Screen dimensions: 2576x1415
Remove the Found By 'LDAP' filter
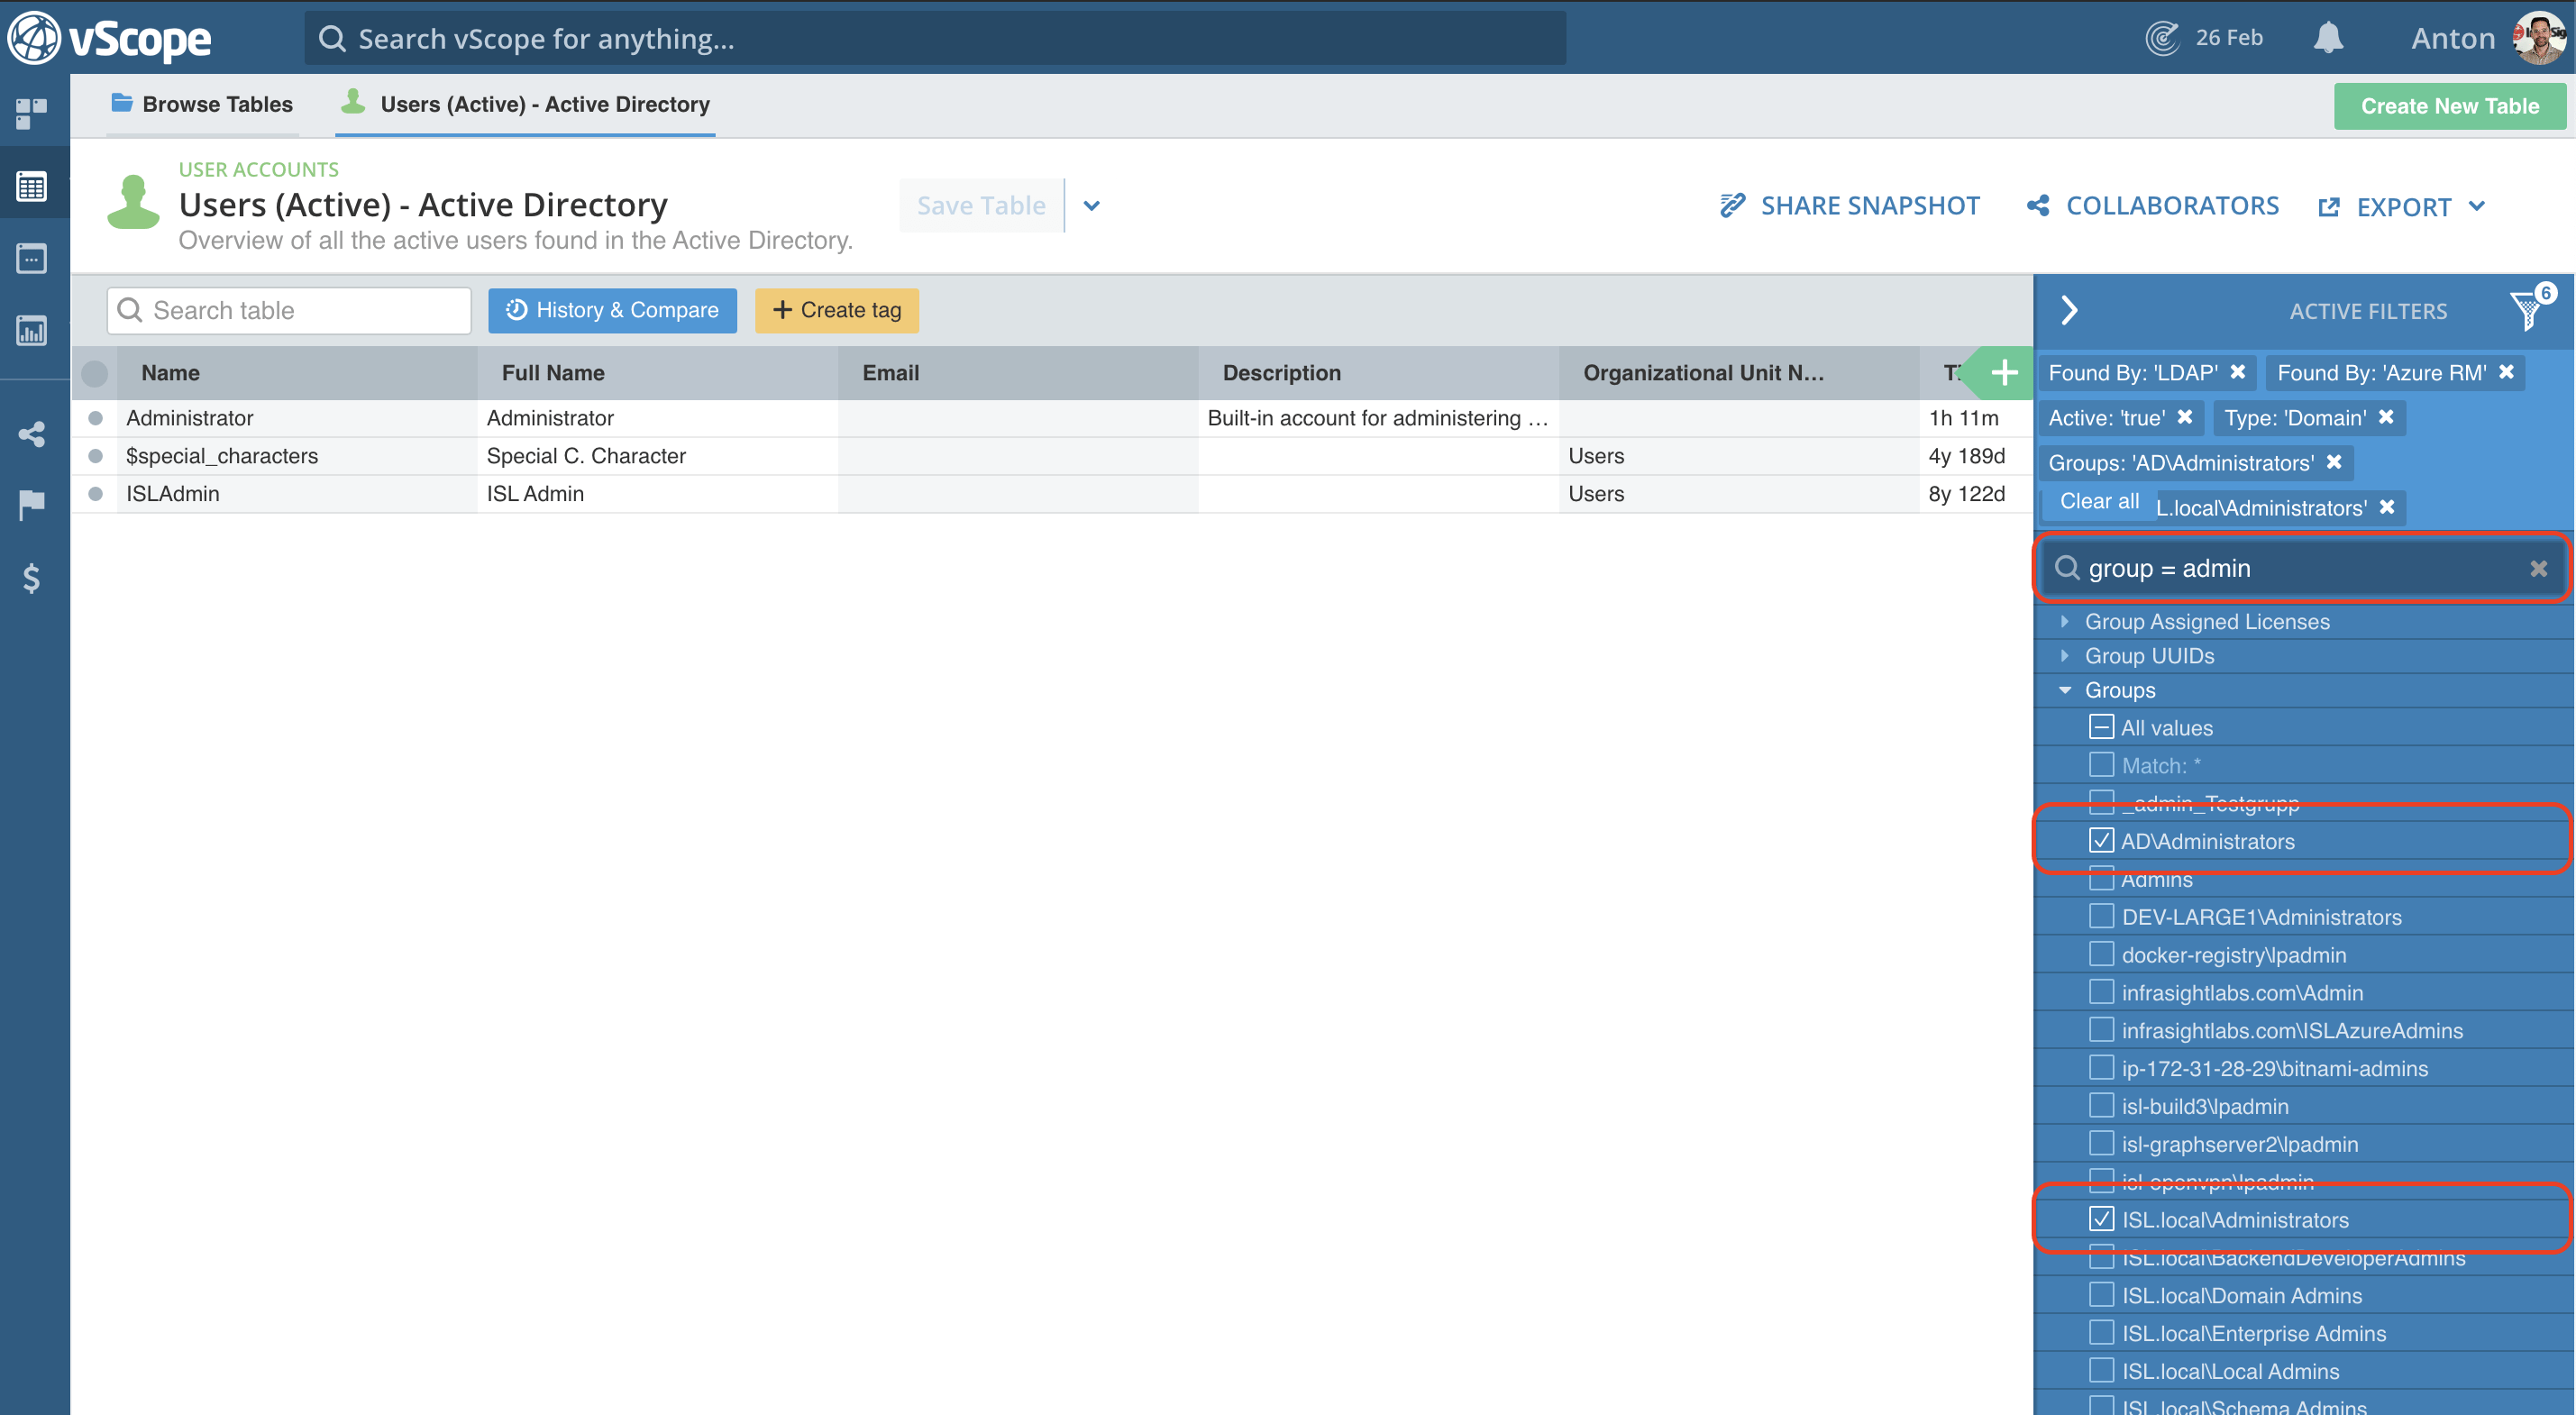coord(2238,372)
